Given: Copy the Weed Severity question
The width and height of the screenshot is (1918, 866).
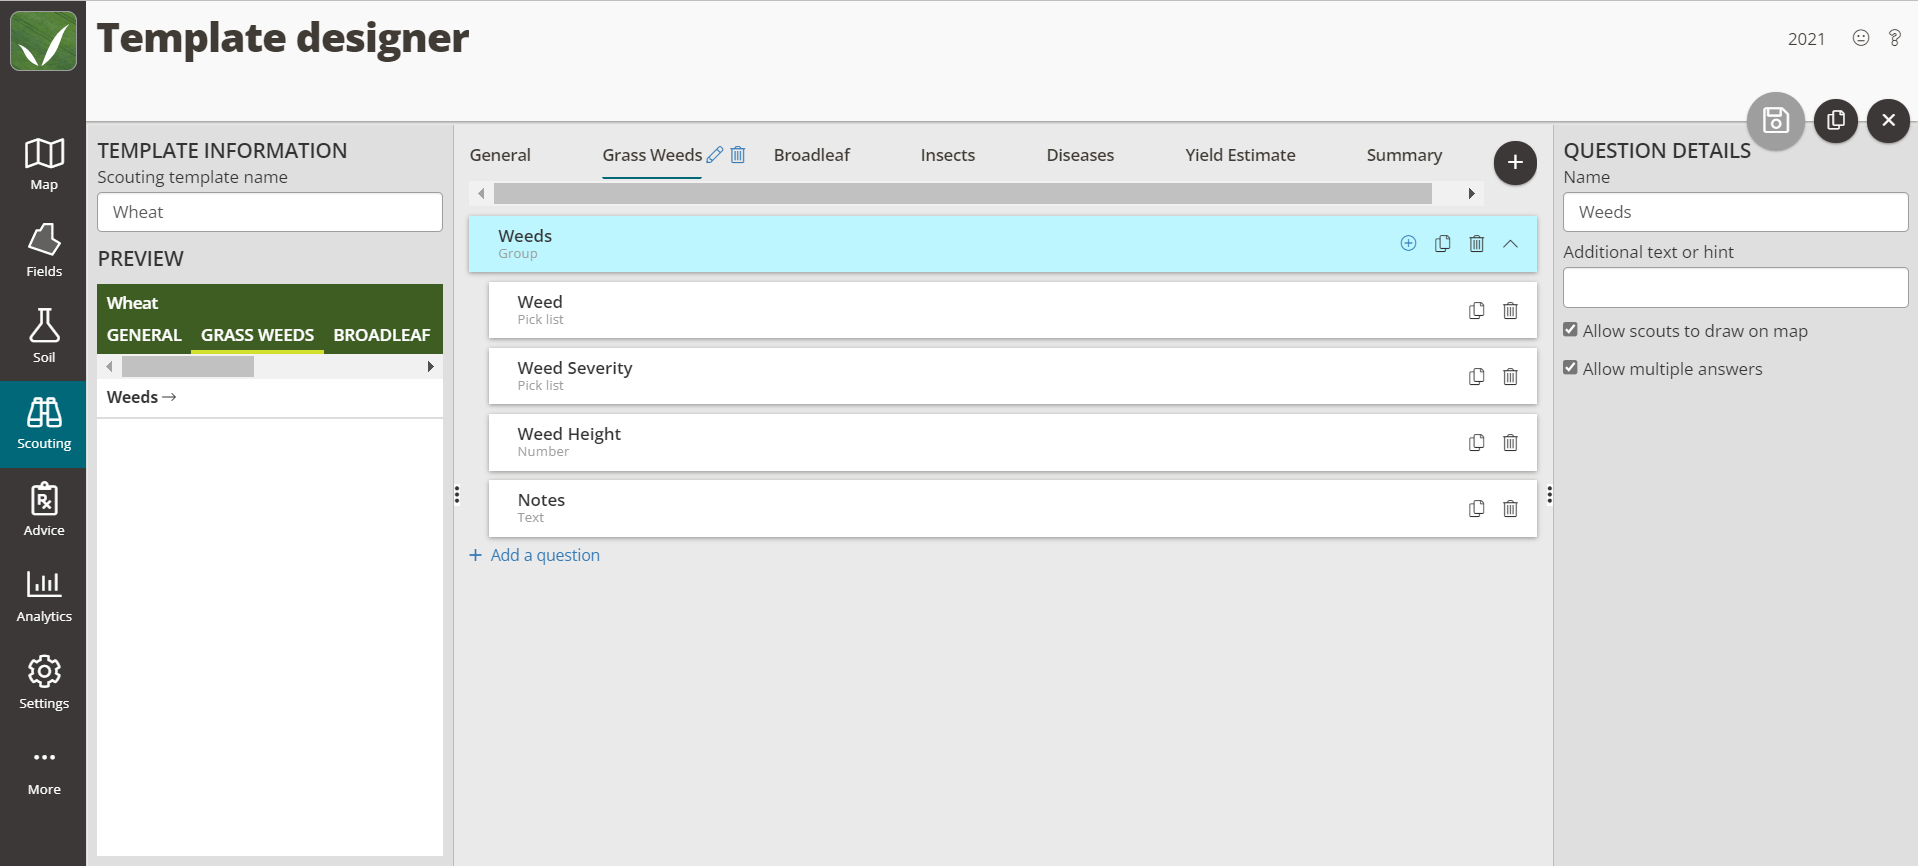Looking at the screenshot, I should coord(1476,376).
